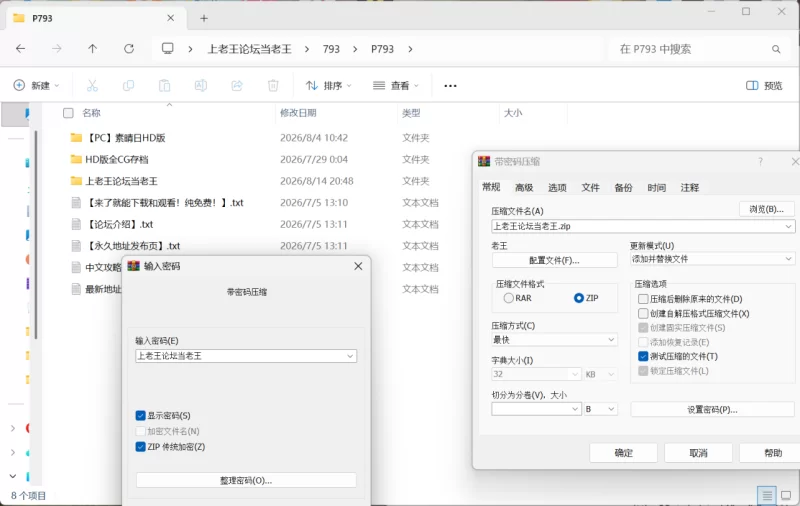The image size is (800, 506).
Task: Close the 输入密码 dialog
Action: coord(358,266)
